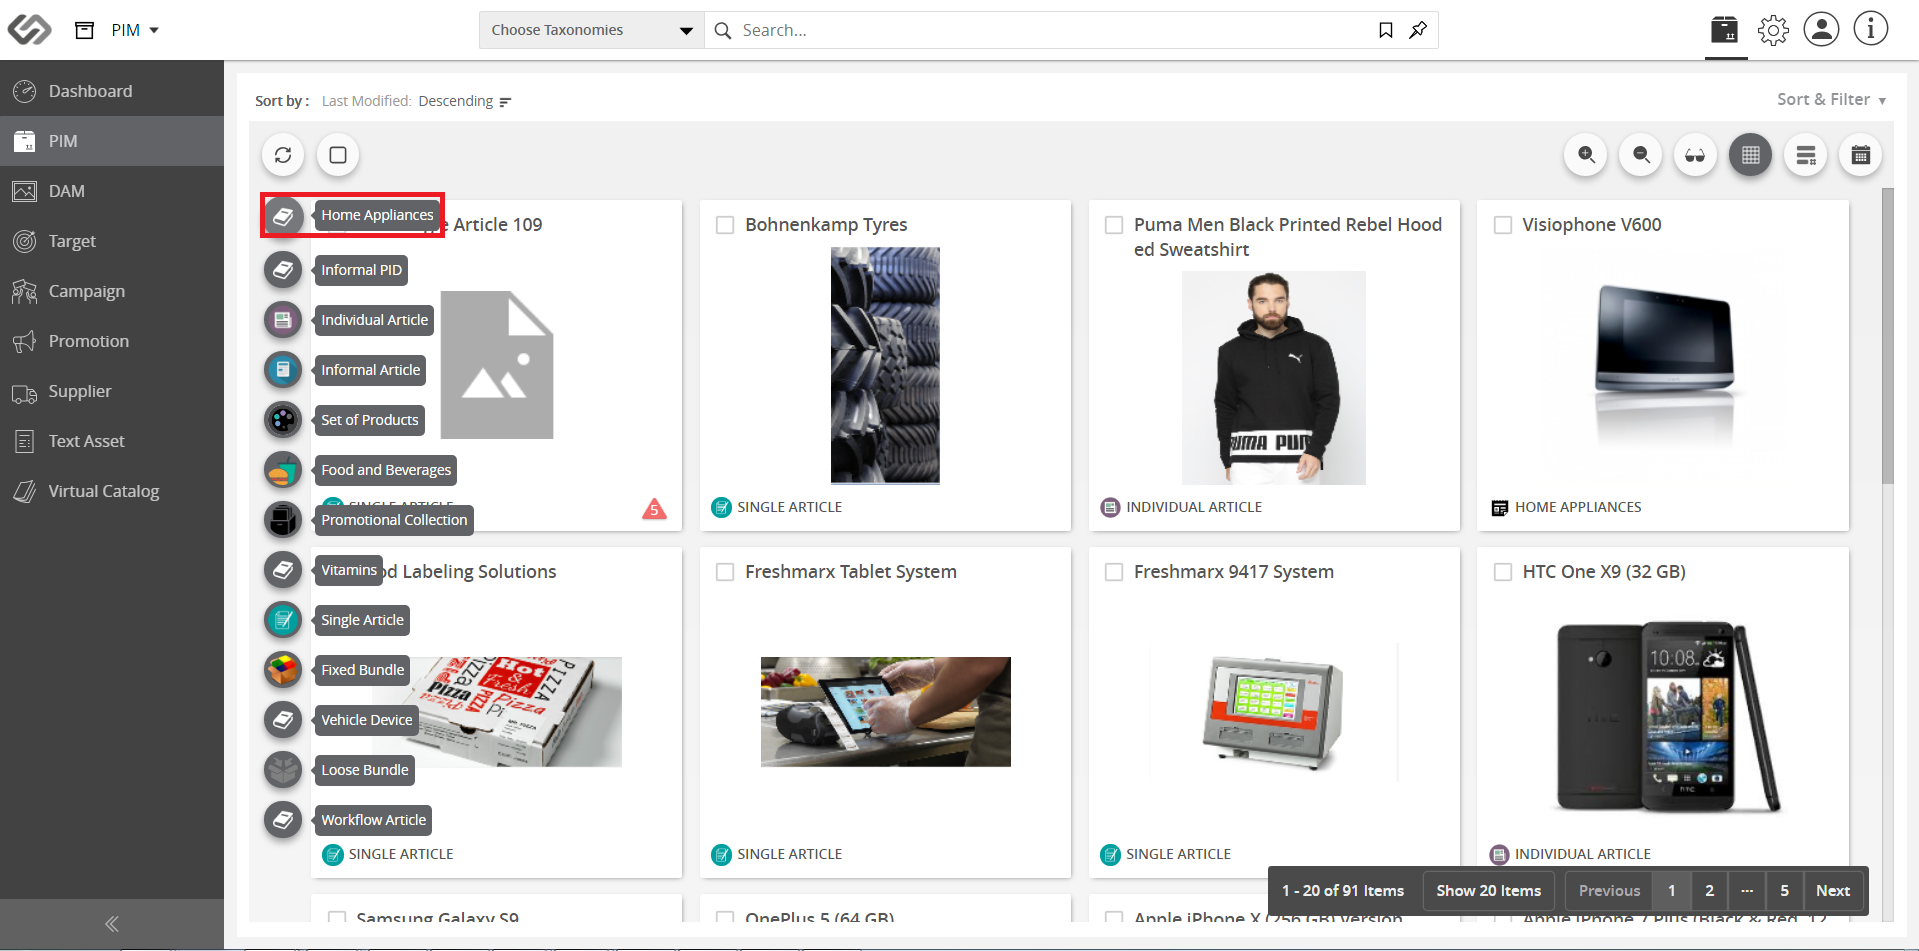Open Virtual Catalog in the sidebar
This screenshot has width=1919, height=951.
click(x=112, y=491)
